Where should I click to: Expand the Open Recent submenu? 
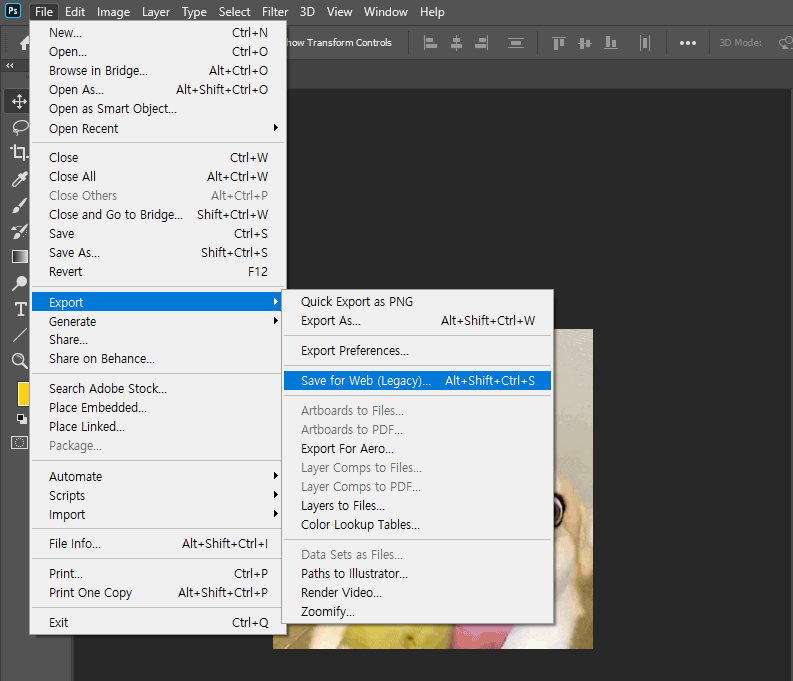[x=158, y=128]
